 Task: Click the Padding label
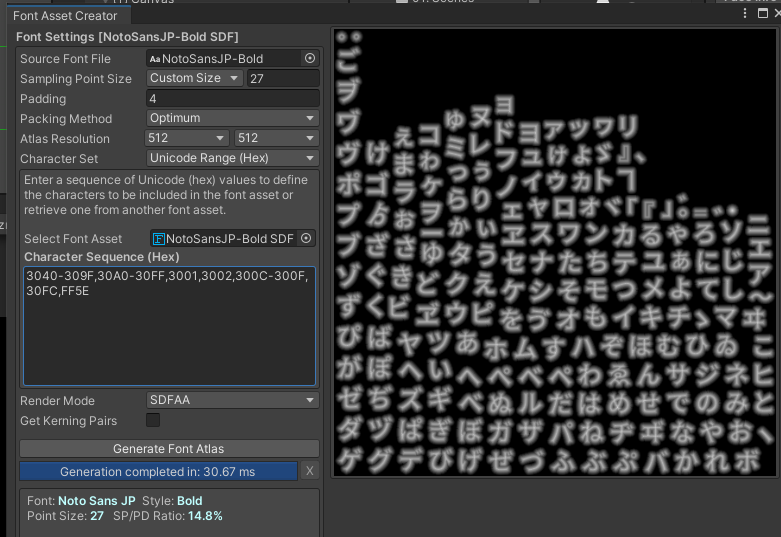pos(43,99)
